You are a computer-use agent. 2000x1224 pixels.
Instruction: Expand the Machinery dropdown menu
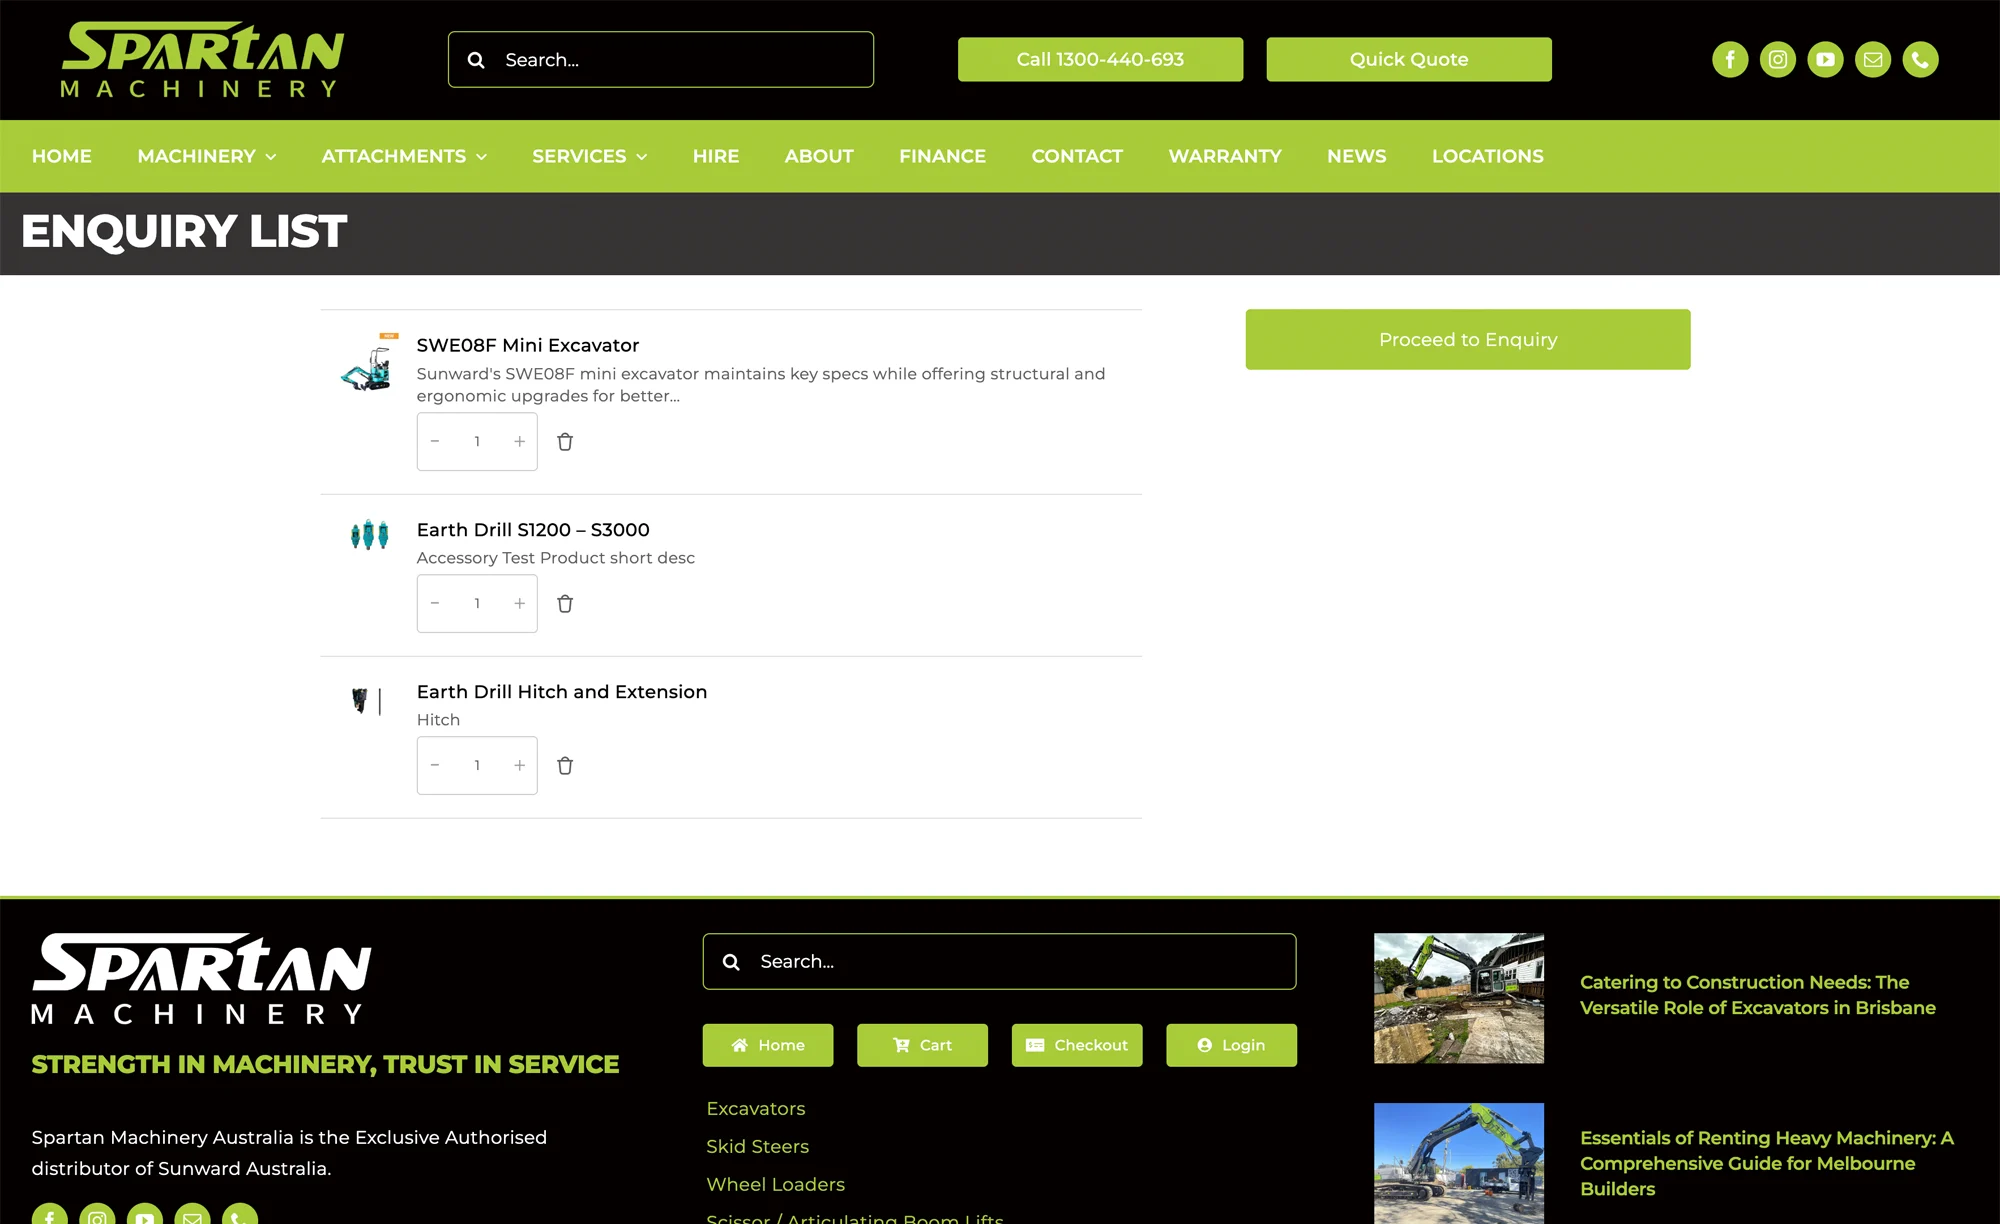[207, 156]
